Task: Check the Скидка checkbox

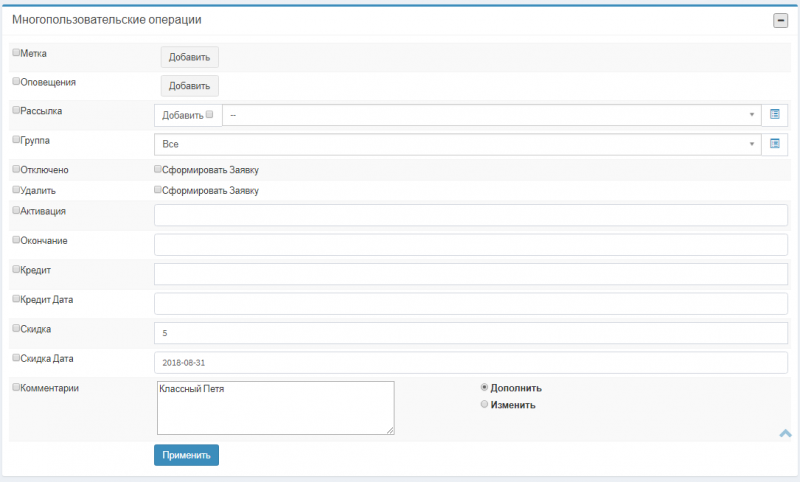Action: [x=16, y=328]
